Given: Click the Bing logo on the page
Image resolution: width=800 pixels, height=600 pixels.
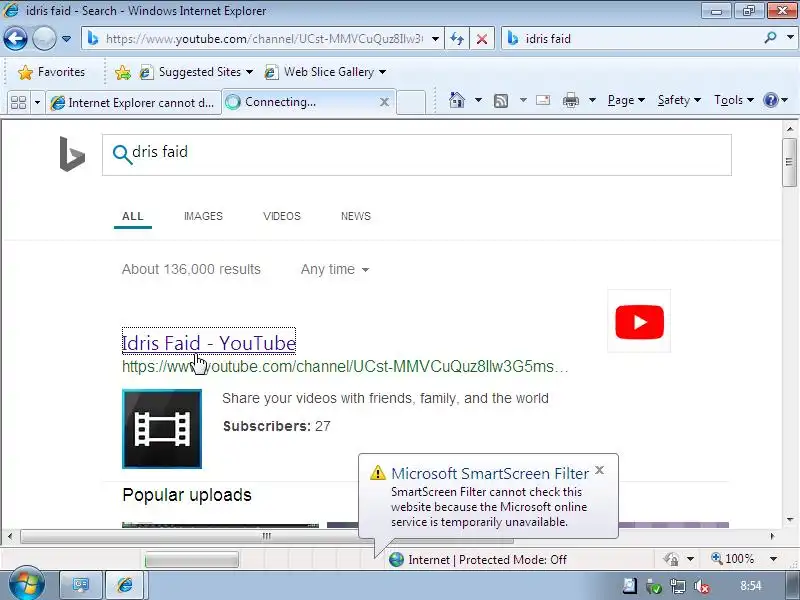Looking at the screenshot, I should click(x=72, y=154).
